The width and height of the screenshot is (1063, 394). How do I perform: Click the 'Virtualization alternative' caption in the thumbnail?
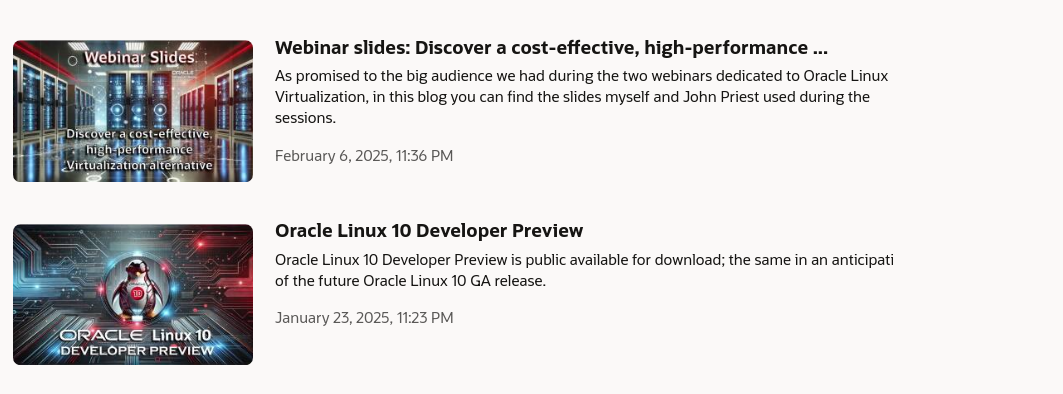pyautogui.click(x=140, y=165)
